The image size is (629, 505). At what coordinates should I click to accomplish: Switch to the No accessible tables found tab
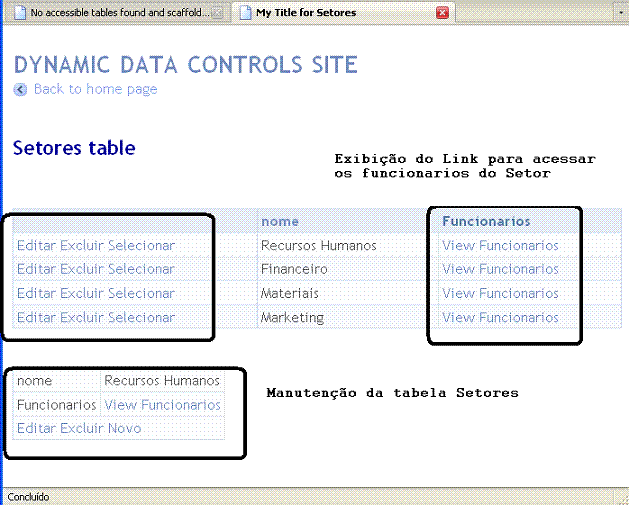120,13
